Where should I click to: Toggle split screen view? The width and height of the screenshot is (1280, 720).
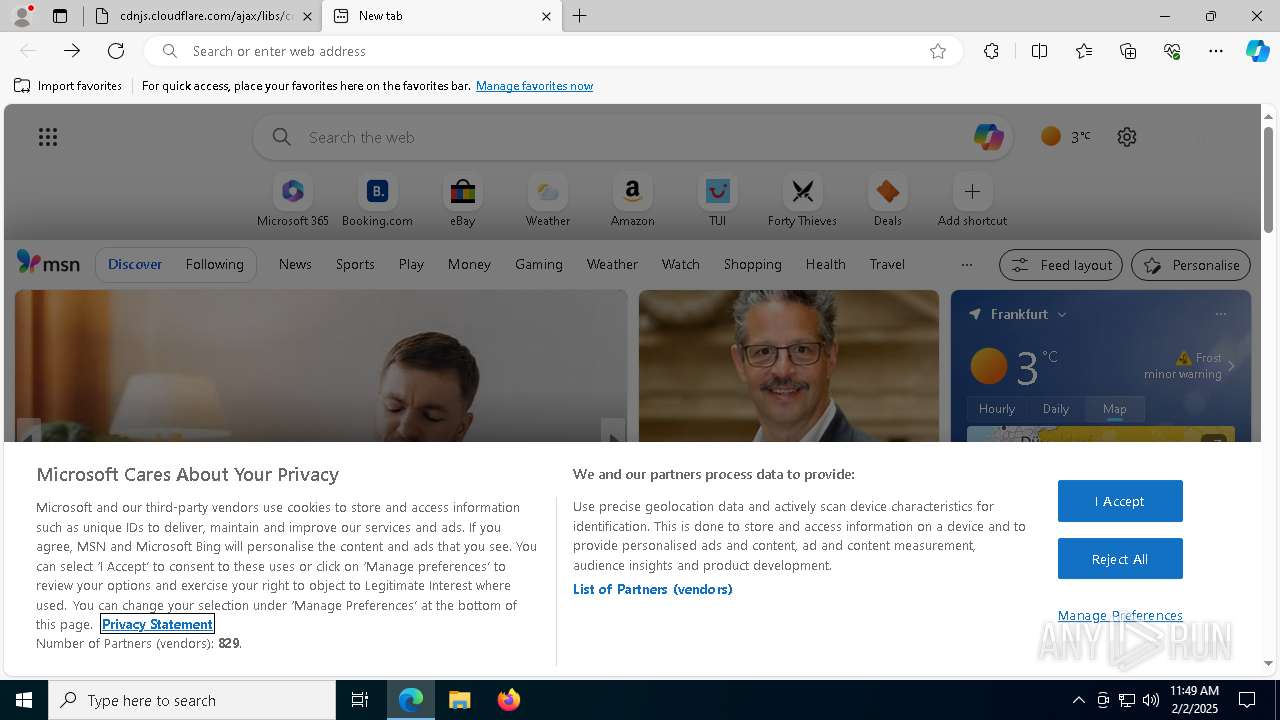coord(1039,51)
